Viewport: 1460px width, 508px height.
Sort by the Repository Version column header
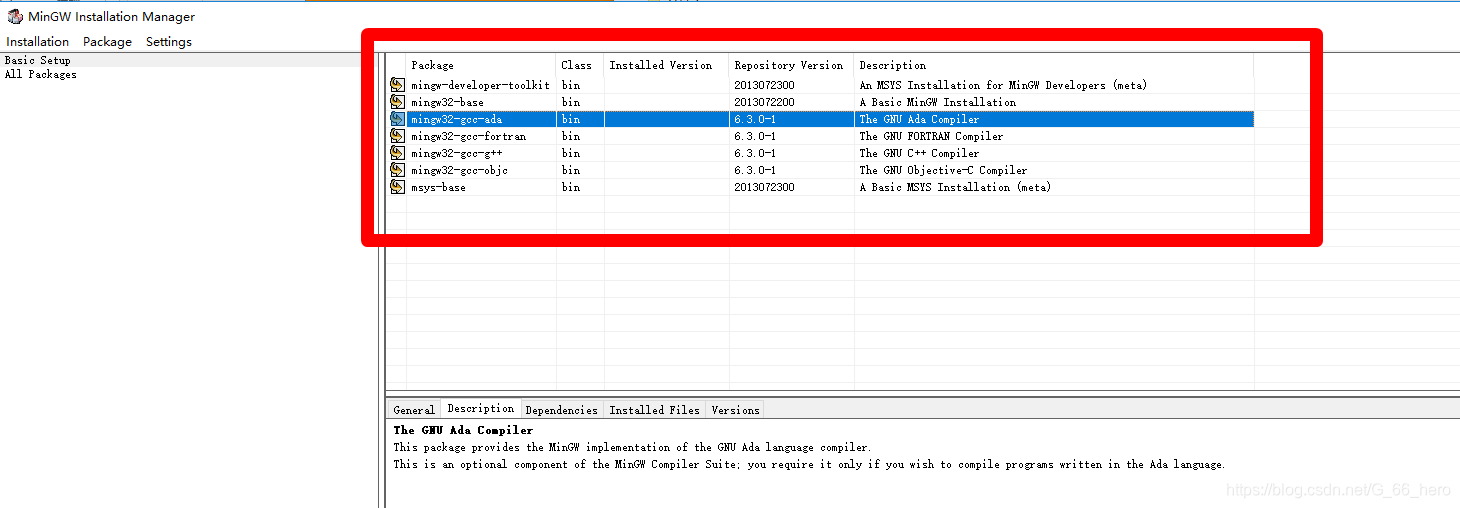792,65
